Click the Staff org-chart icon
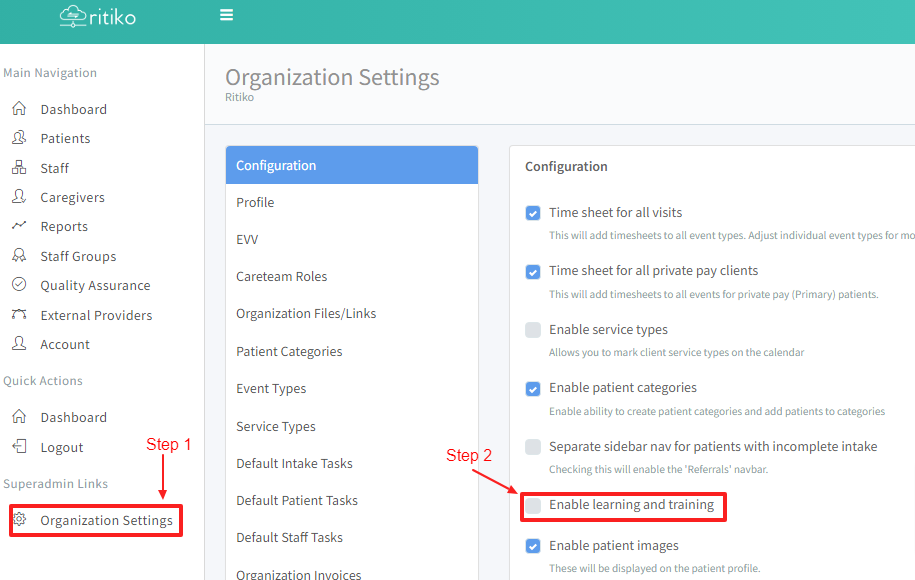Viewport: 915px width, 580px height. pos(19,168)
